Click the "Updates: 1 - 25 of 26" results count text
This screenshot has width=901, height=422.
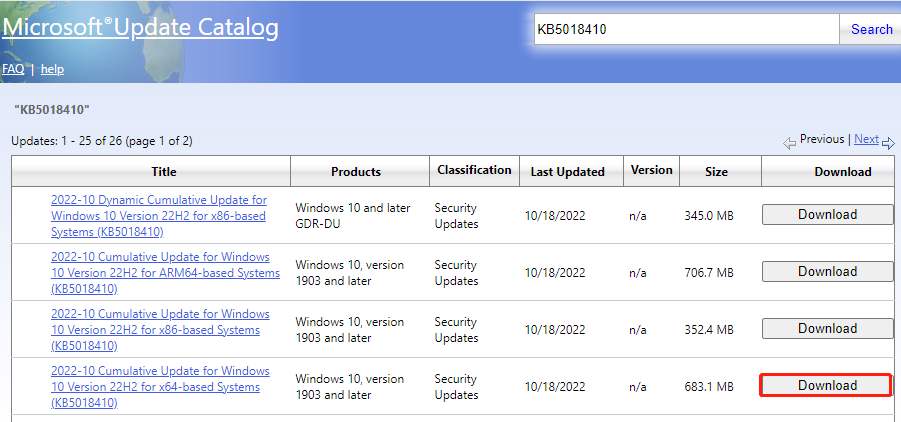pos(102,141)
